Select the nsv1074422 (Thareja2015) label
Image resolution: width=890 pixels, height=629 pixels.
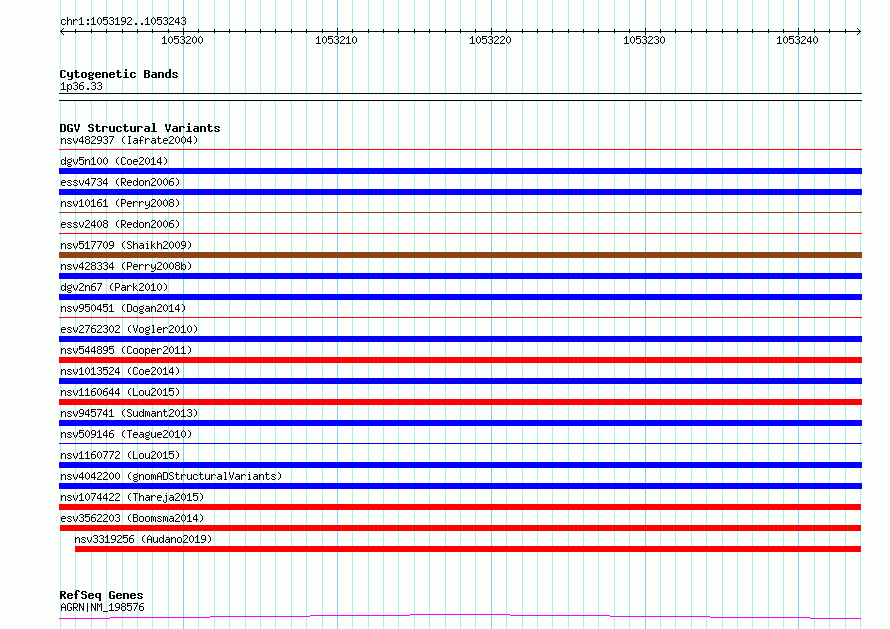coord(132,497)
